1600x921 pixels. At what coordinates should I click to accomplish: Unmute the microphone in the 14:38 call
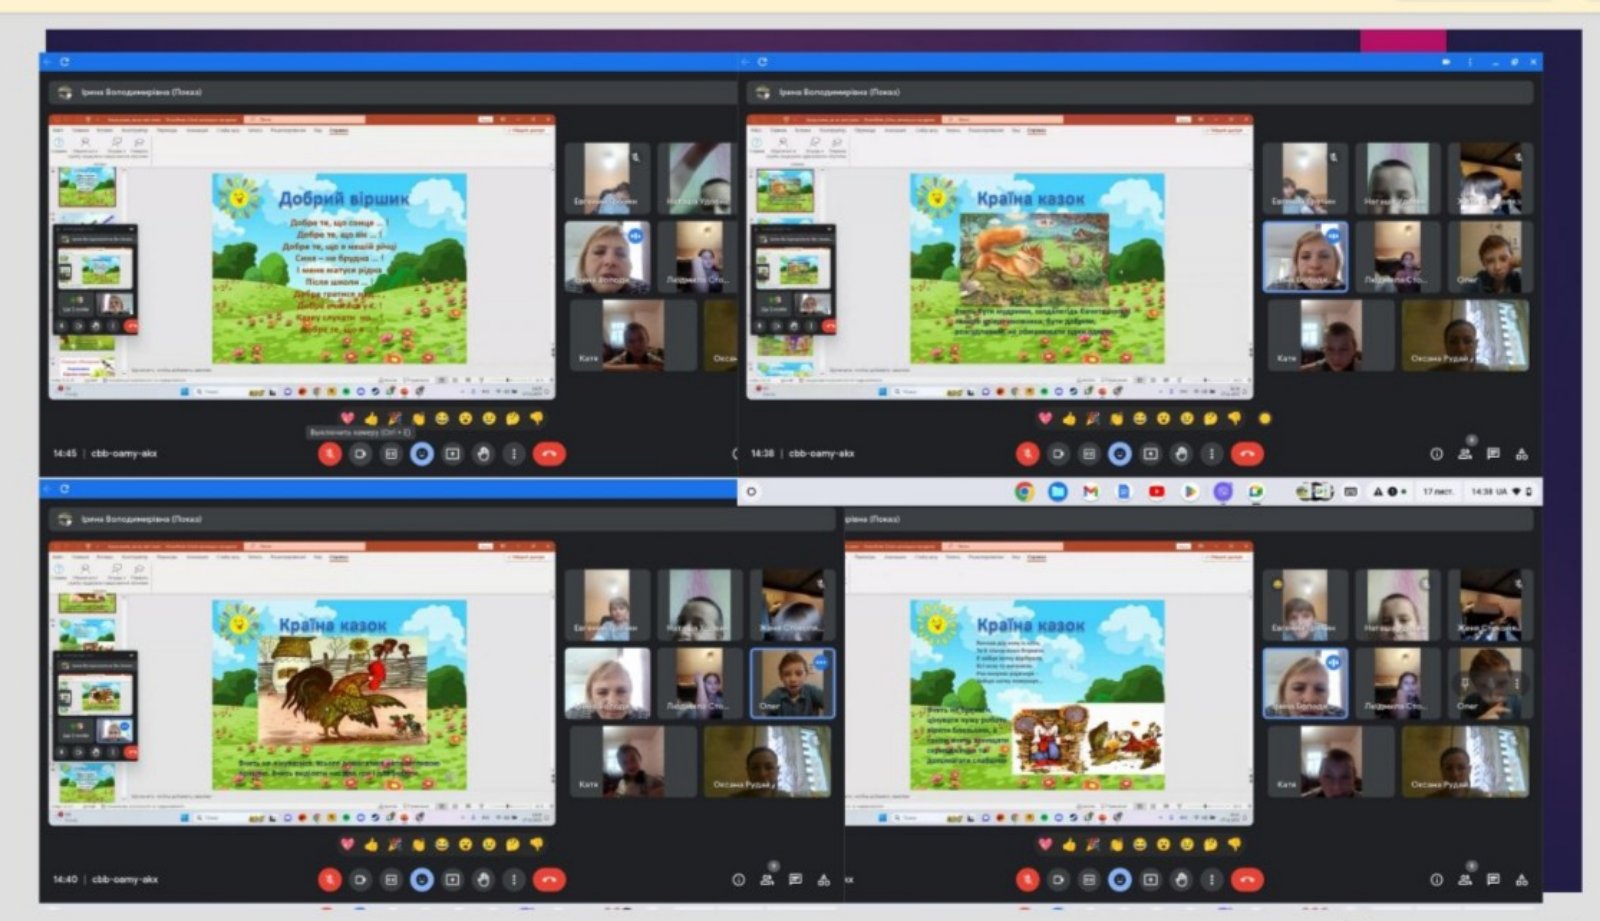(1027, 454)
